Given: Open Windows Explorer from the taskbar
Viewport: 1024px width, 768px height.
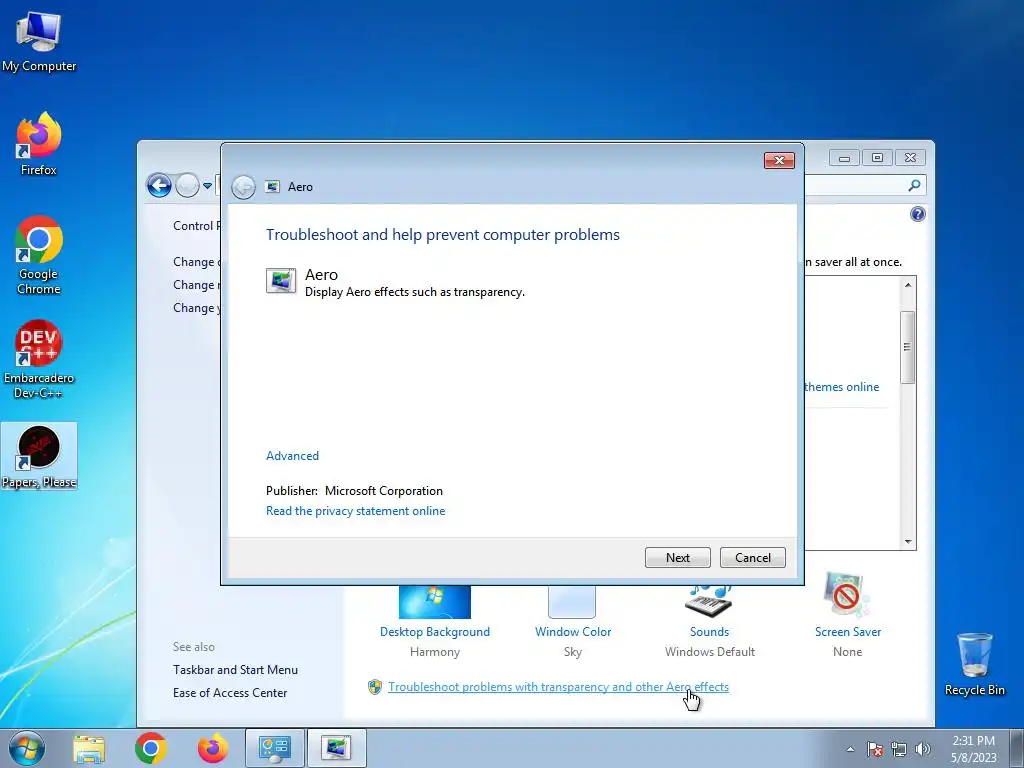Looking at the screenshot, I should tap(89, 748).
